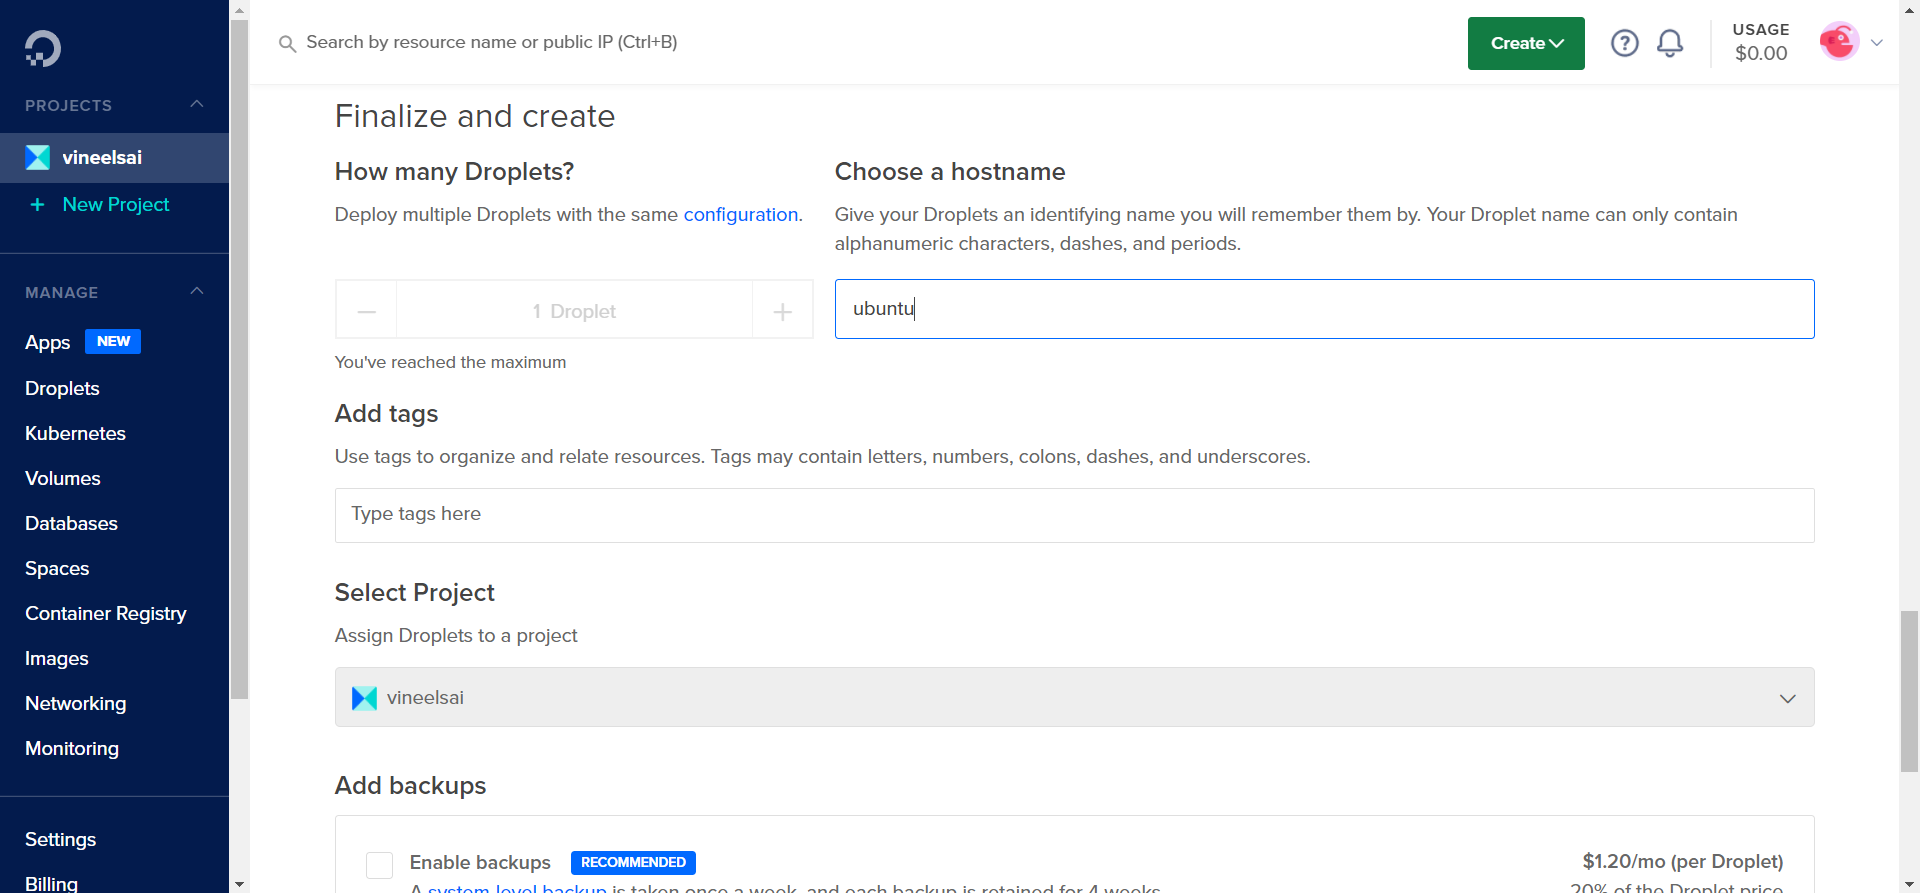Open the Select Project vineelsai dropdown
1920x893 pixels.
point(1074,697)
